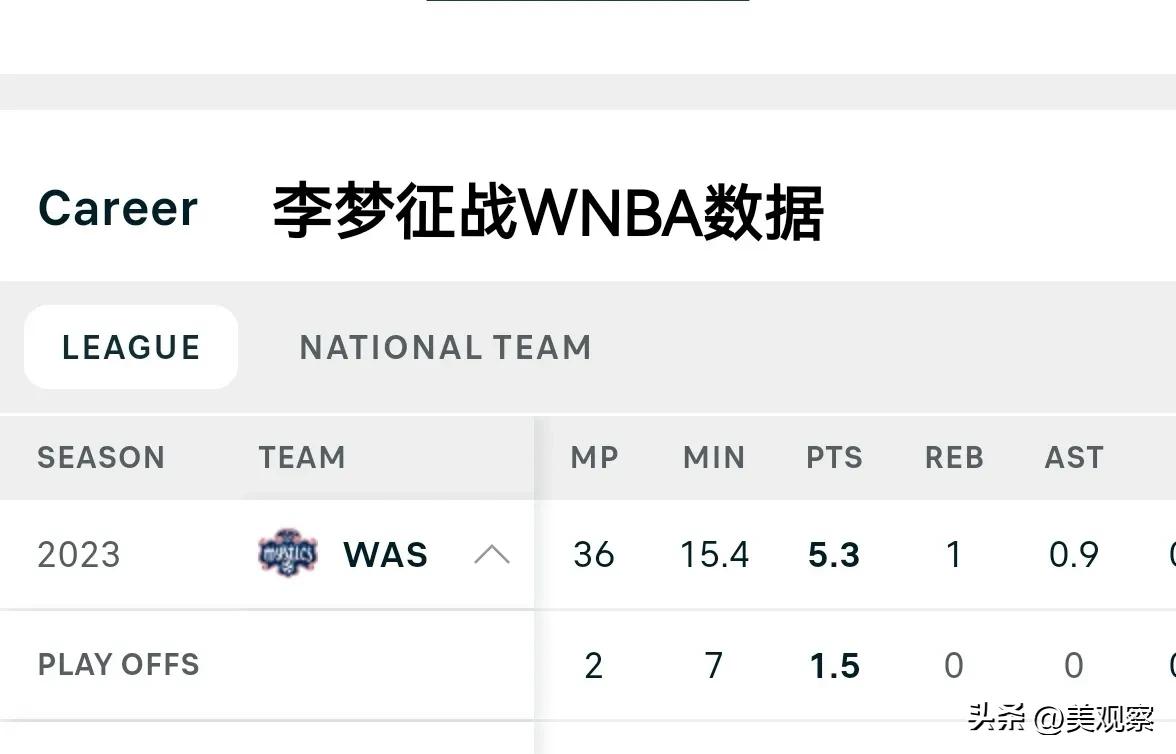Click the TEAM column header
Image resolution: width=1176 pixels, height=754 pixels.
pos(302,457)
